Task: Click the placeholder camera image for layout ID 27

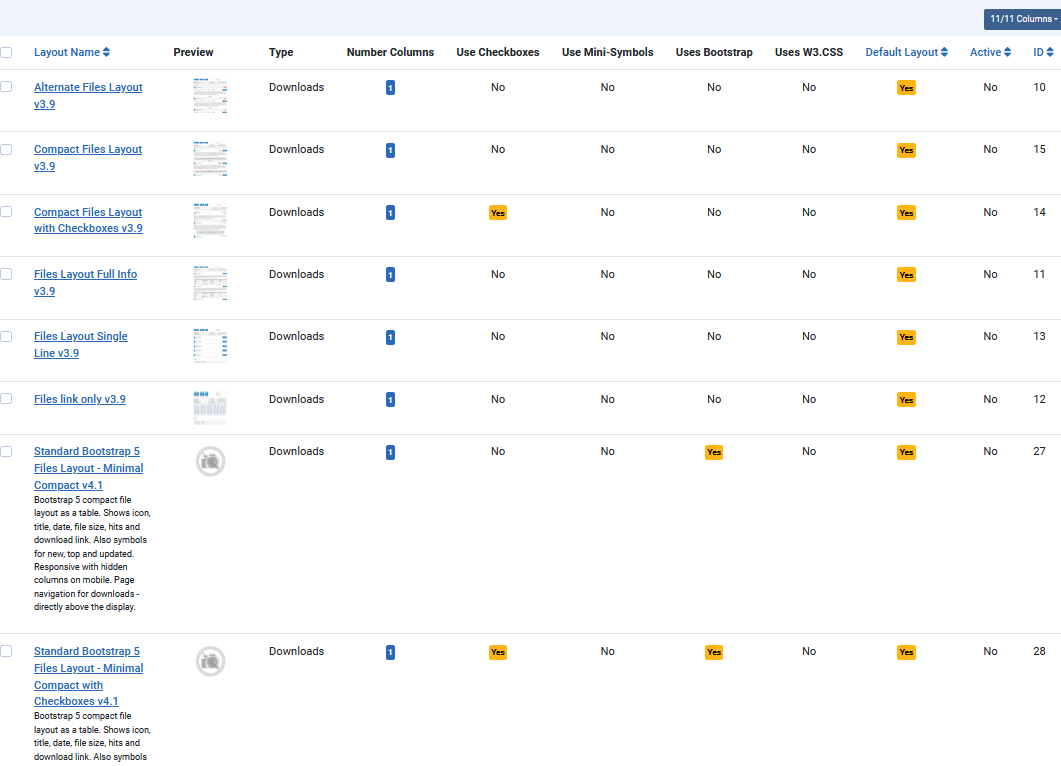Action: pyautogui.click(x=210, y=461)
